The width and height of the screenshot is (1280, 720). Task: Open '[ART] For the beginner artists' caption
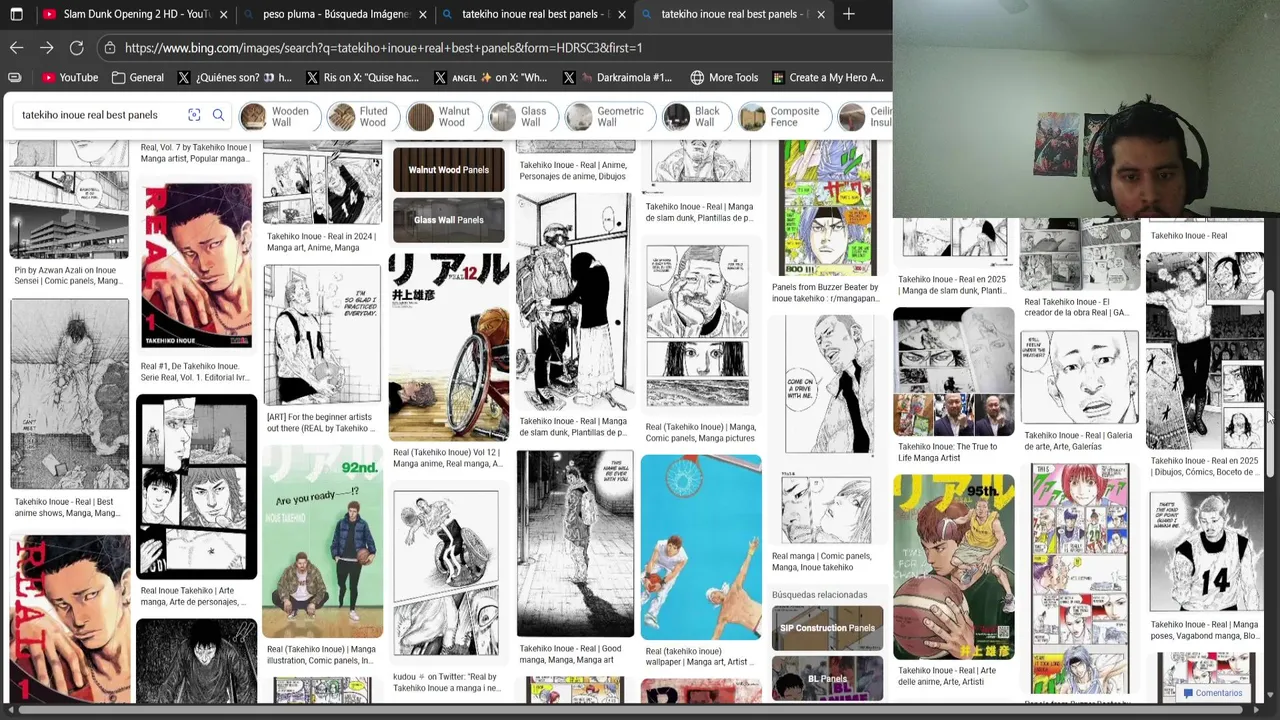(x=321, y=423)
